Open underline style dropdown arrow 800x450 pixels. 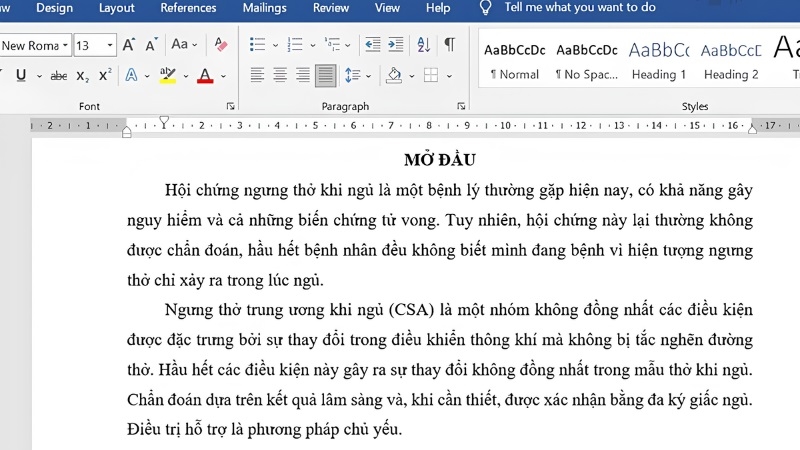(x=39, y=77)
